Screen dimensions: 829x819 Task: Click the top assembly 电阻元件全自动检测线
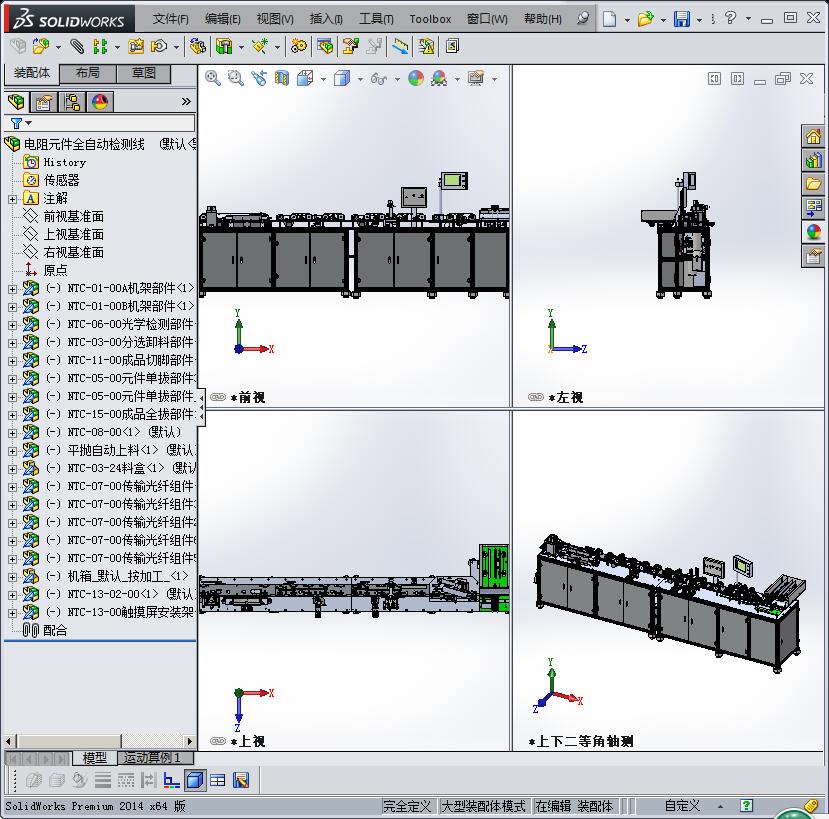tap(84, 144)
